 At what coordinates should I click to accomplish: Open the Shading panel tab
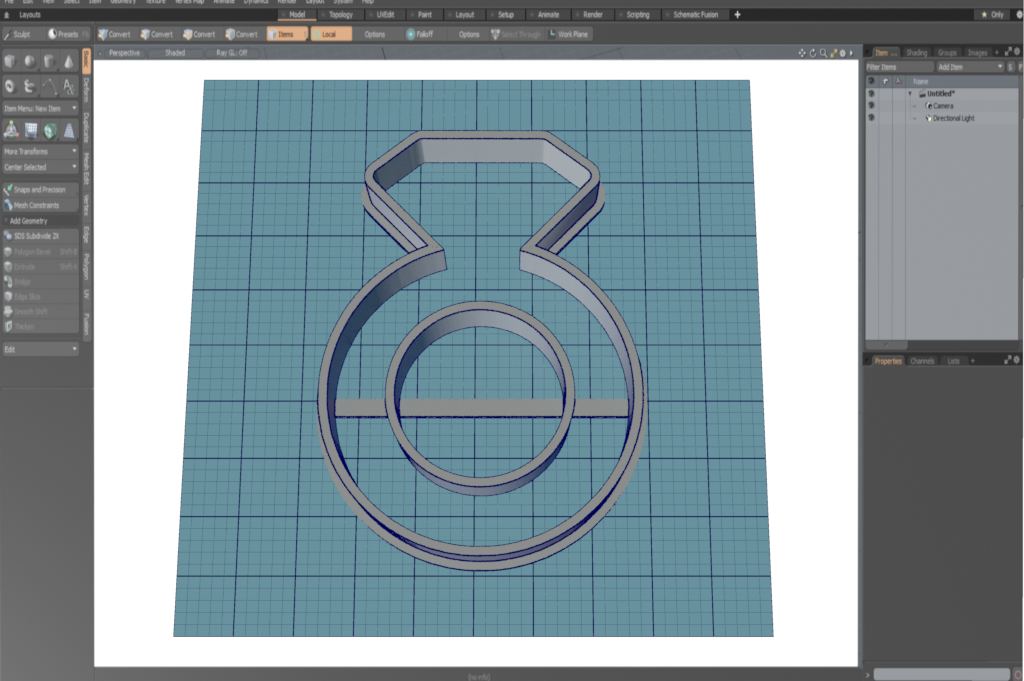click(916, 52)
